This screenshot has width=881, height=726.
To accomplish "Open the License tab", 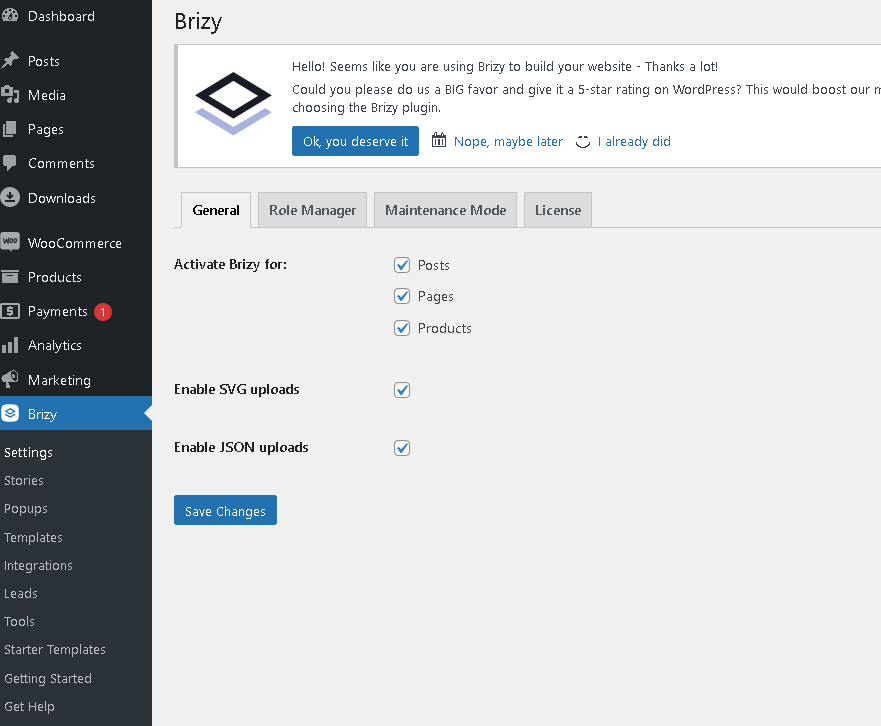I will point(558,210).
